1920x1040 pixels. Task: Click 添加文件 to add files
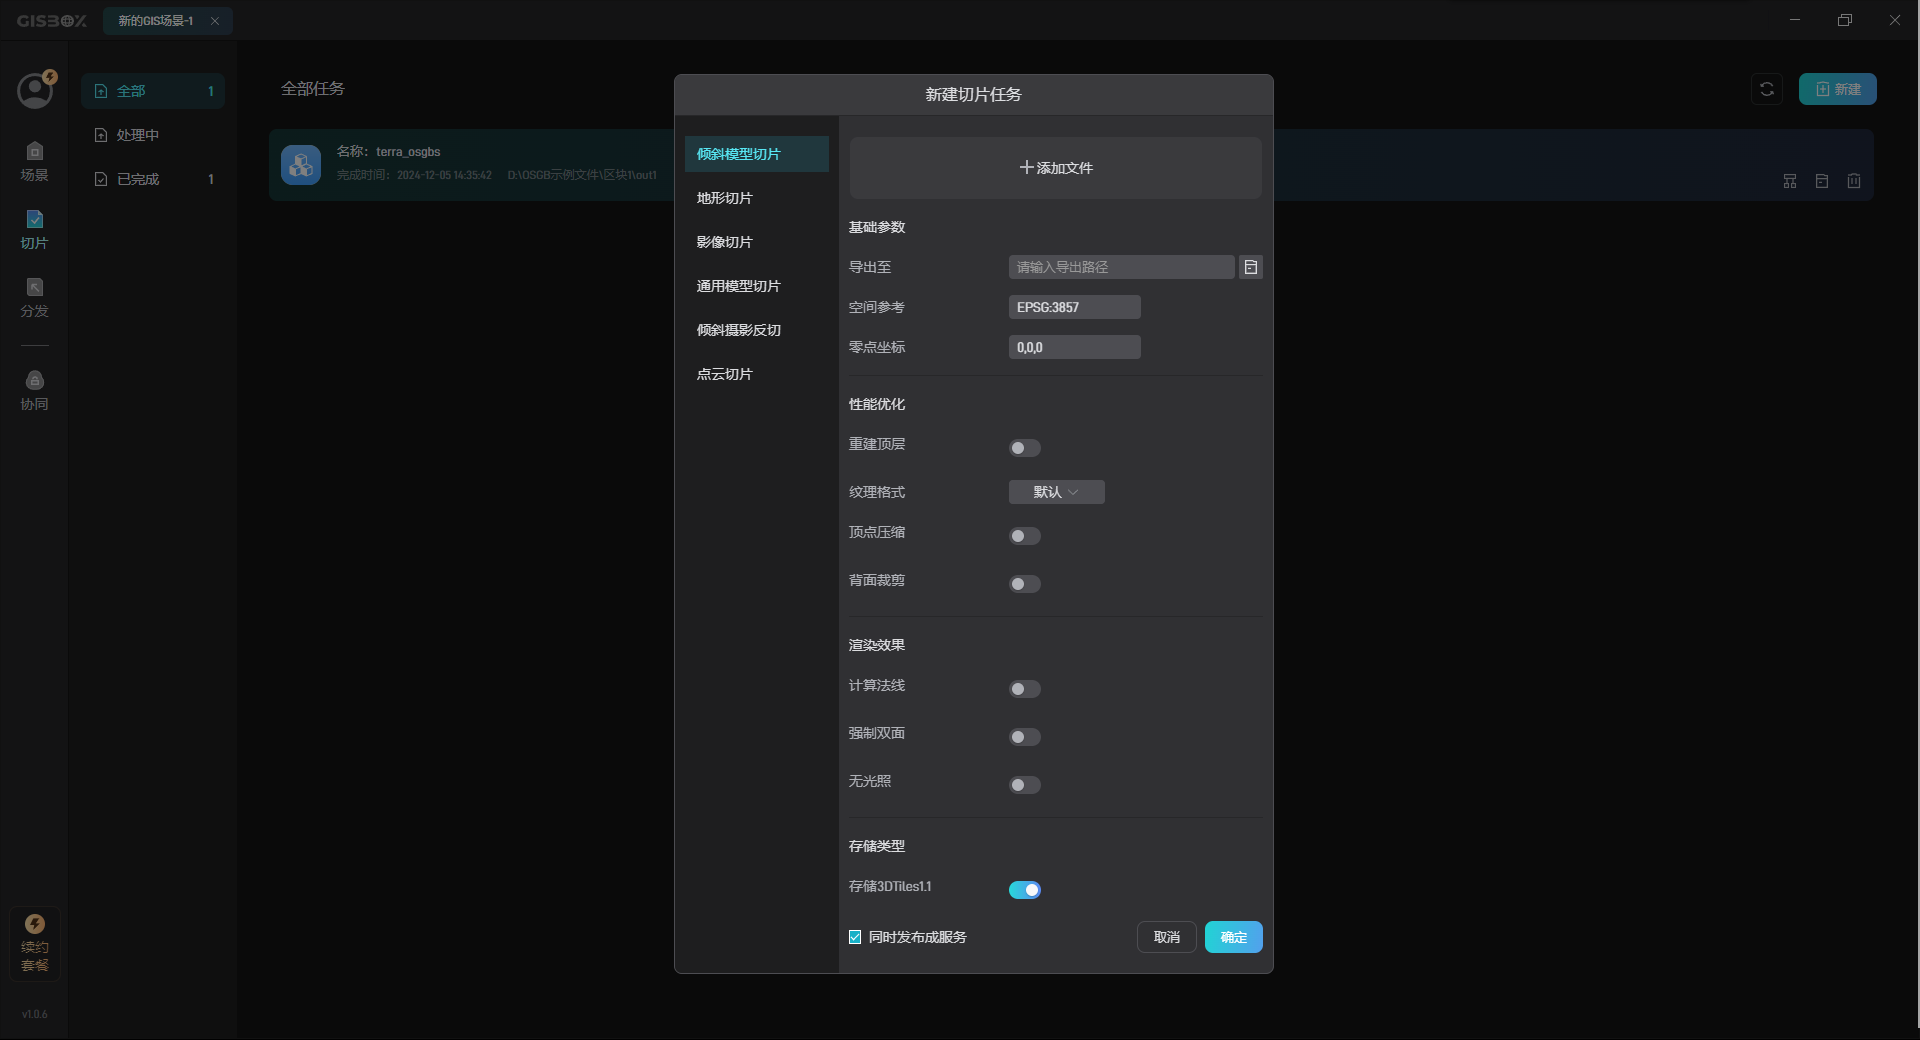point(1054,168)
